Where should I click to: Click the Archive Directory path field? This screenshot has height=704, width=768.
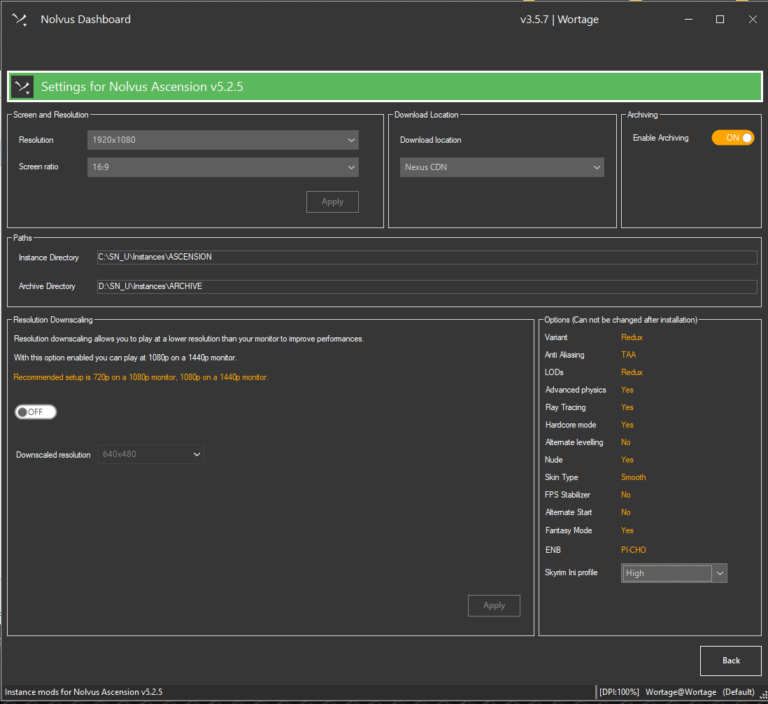426,286
